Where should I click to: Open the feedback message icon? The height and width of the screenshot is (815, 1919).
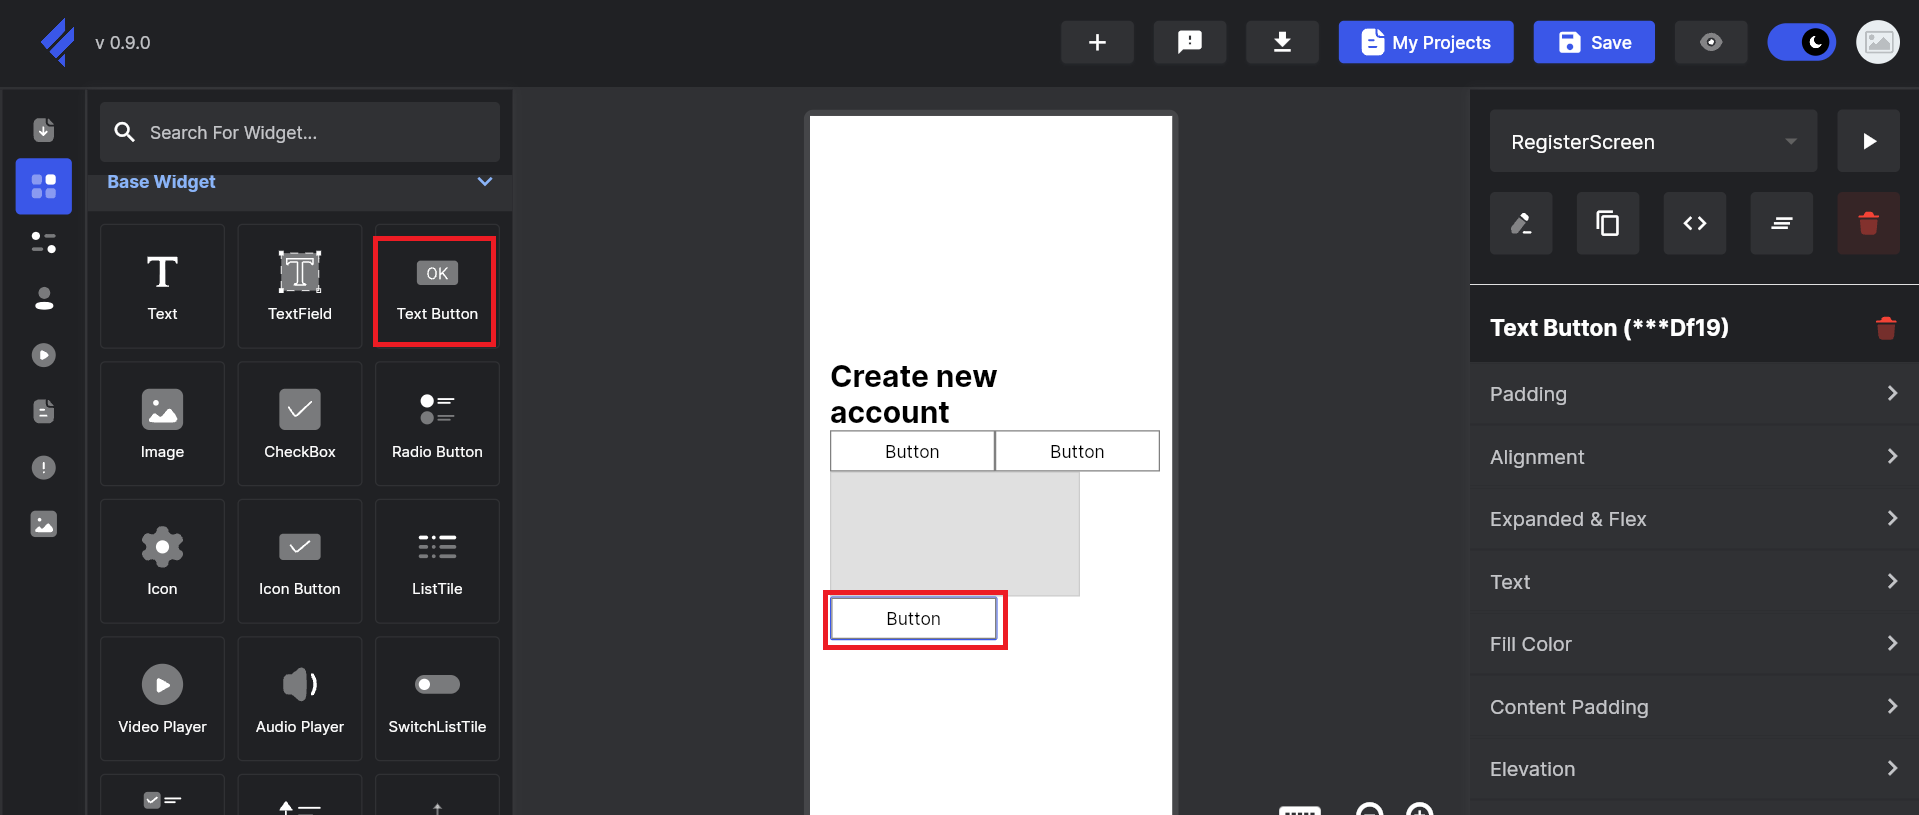[x=1189, y=42]
